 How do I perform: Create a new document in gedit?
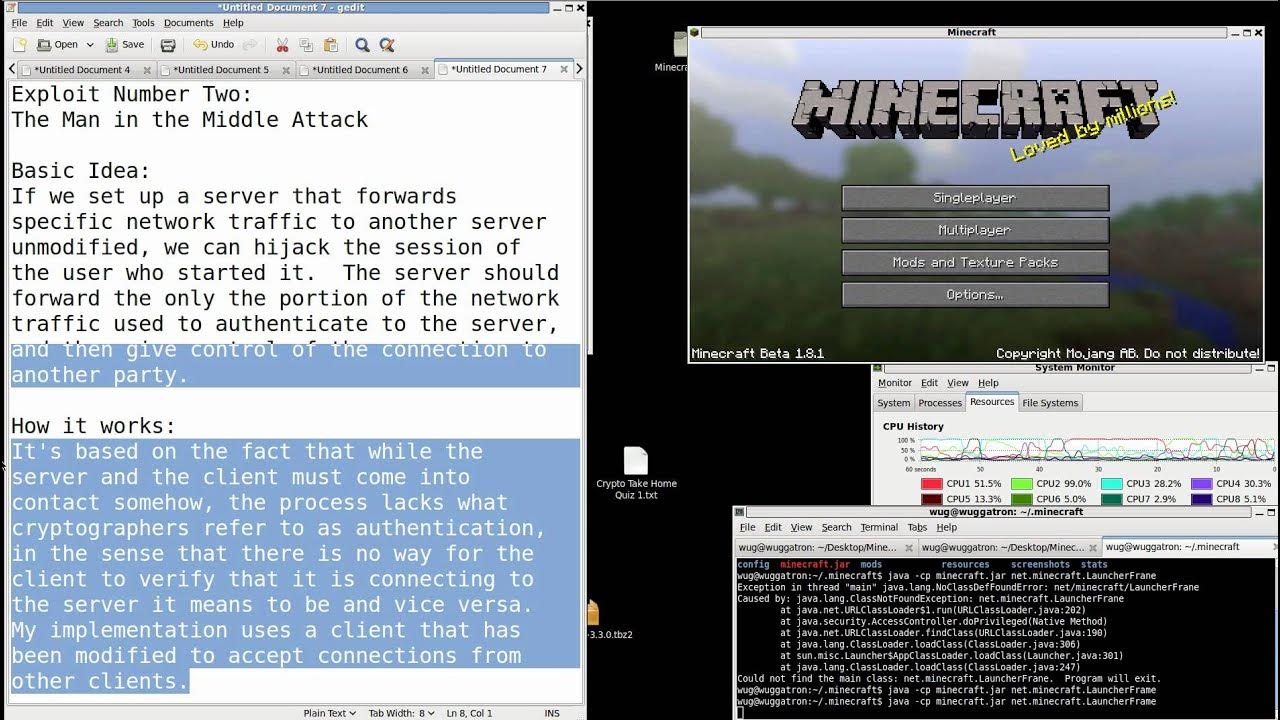pyautogui.click(x=19, y=45)
